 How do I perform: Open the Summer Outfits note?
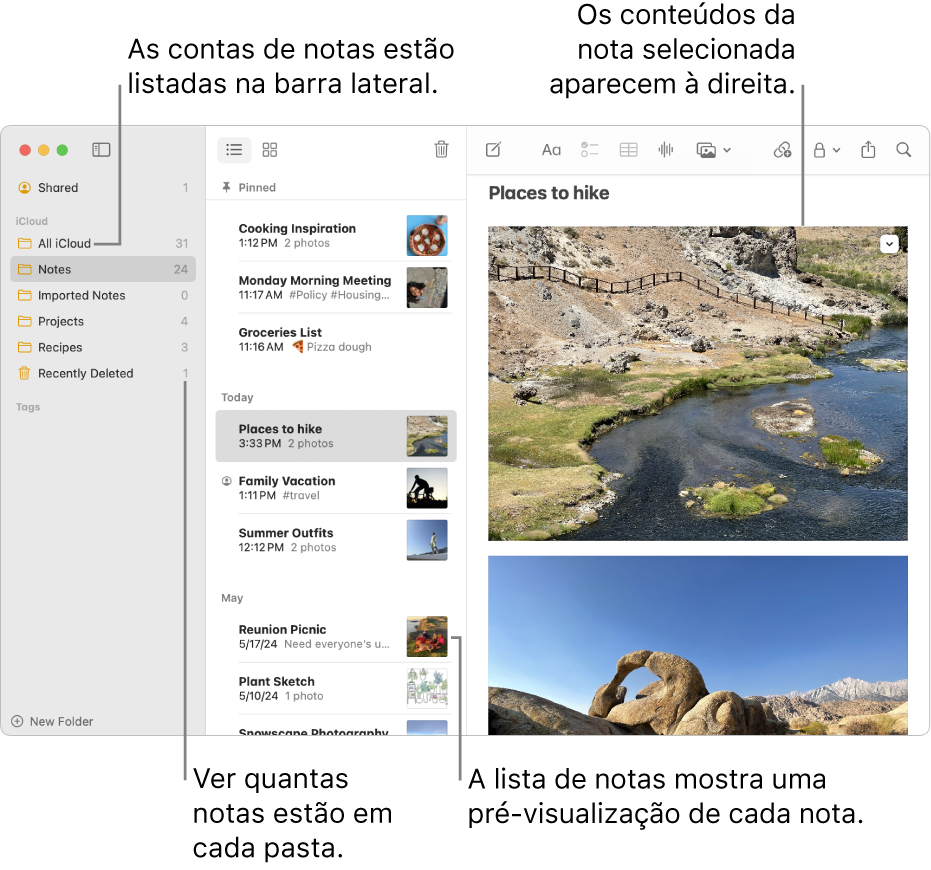pos(335,540)
